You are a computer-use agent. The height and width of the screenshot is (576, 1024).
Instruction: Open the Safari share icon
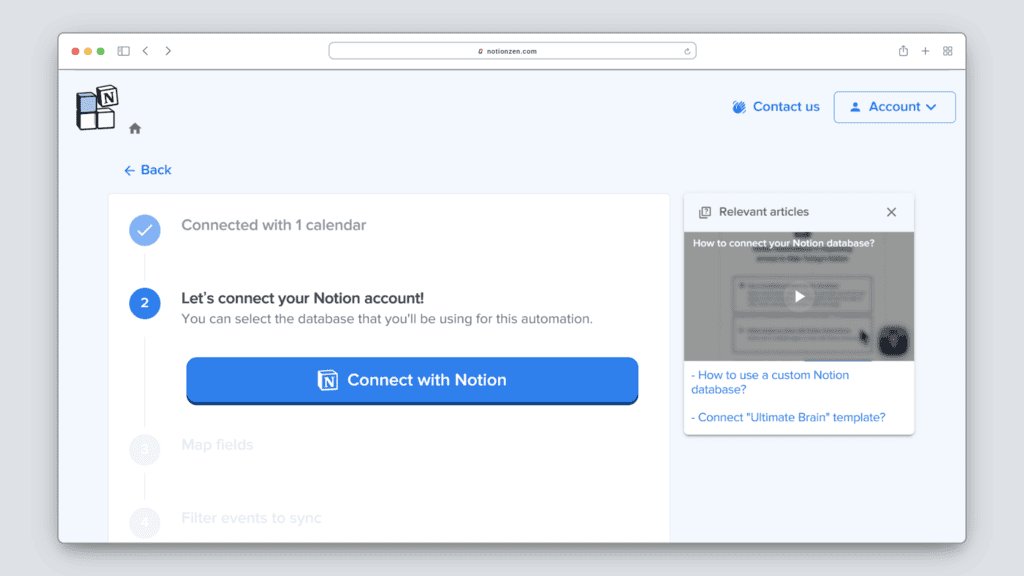click(x=903, y=51)
